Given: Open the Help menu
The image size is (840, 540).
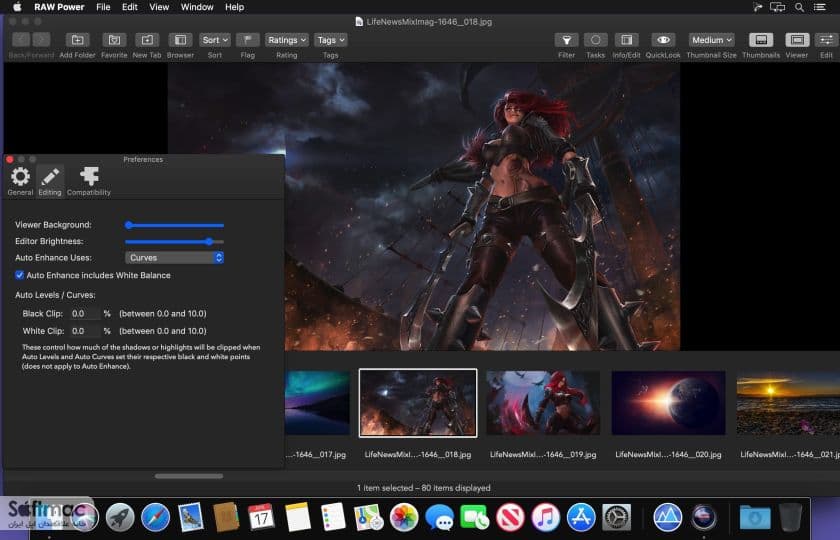Looking at the screenshot, I should click(x=235, y=7).
